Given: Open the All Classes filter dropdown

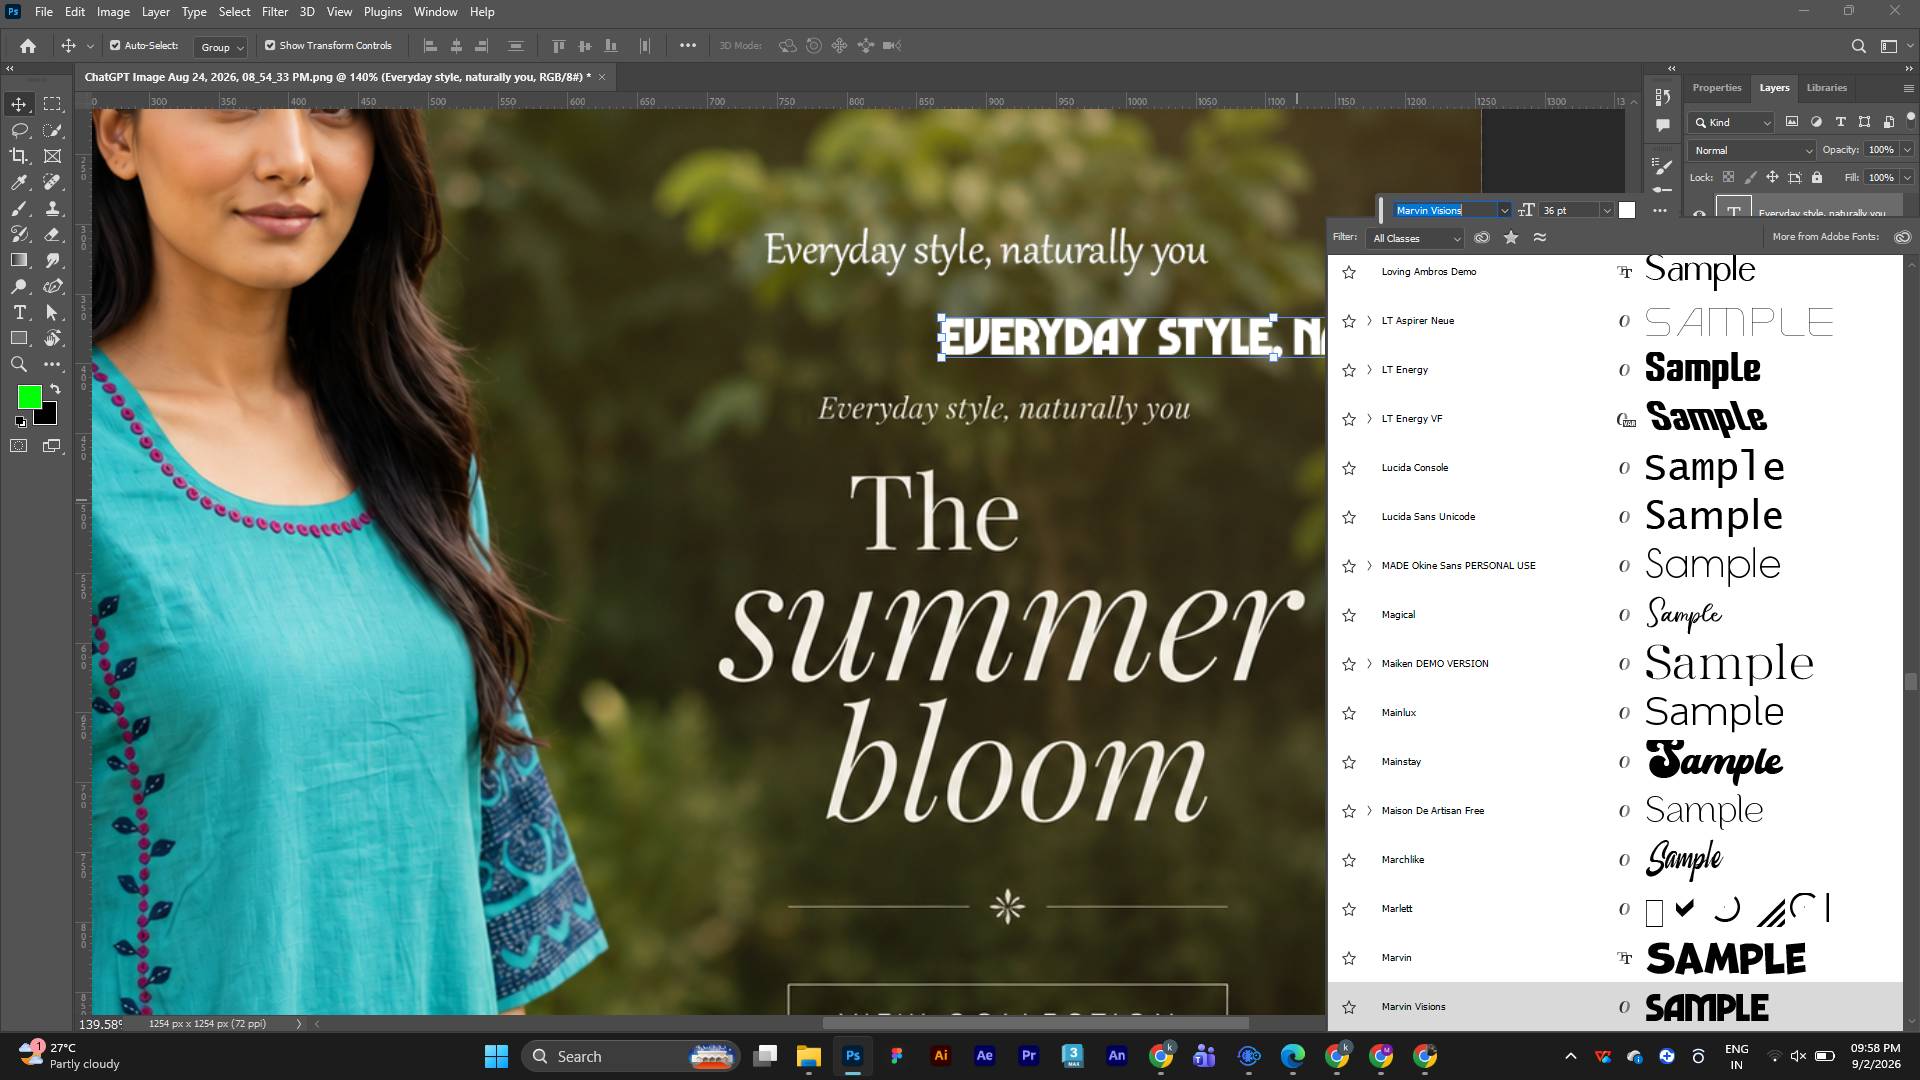Looking at the screenshot, I should click(x=1416, y=238).
